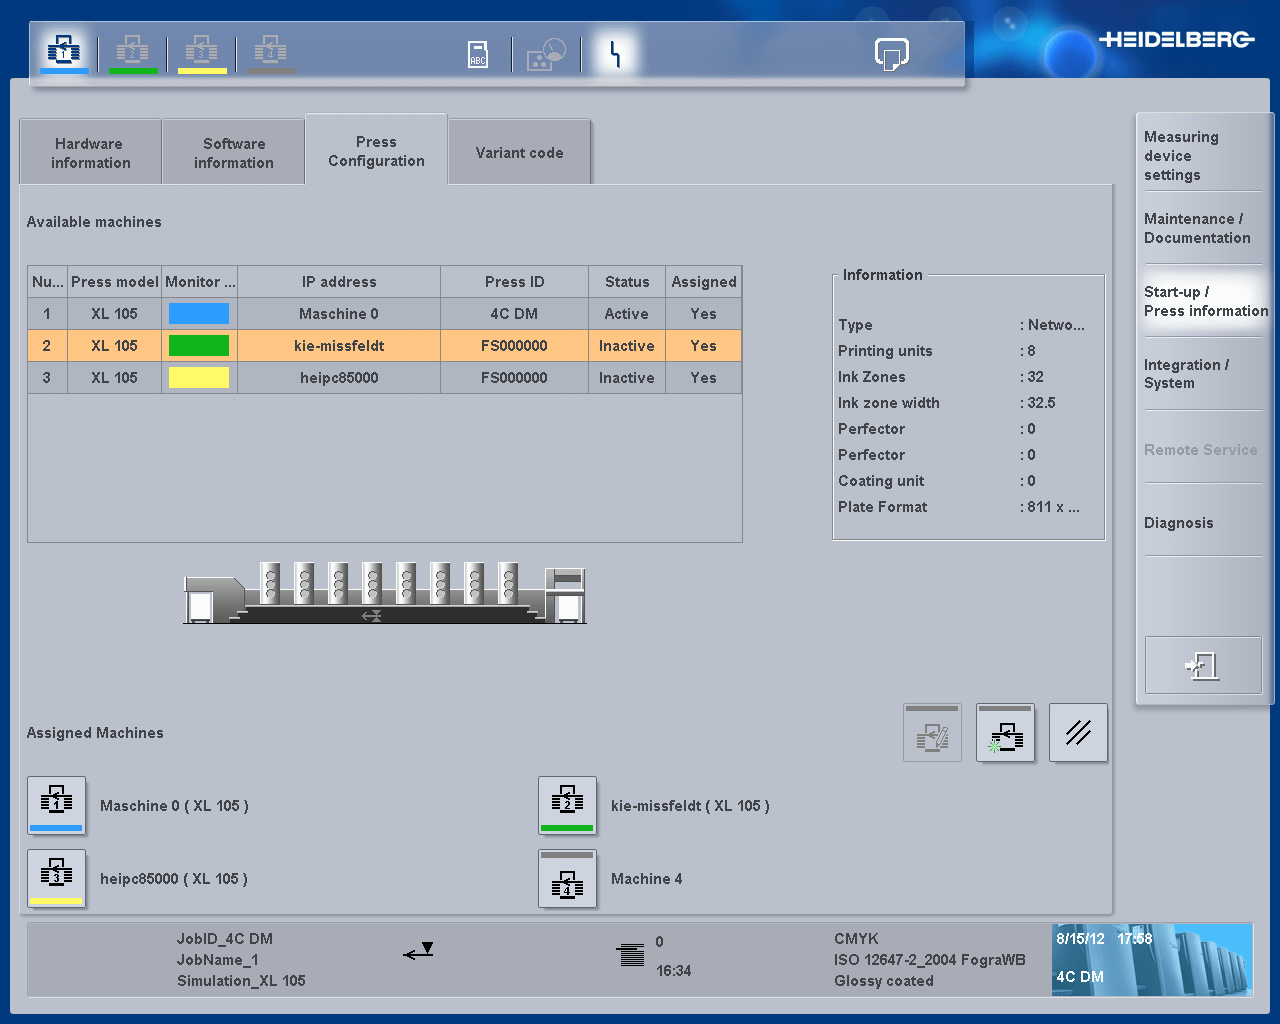Click the add machine icon with green asterisk
This screenshot has width=1280, height=1024.
(x=1005, y=732)
